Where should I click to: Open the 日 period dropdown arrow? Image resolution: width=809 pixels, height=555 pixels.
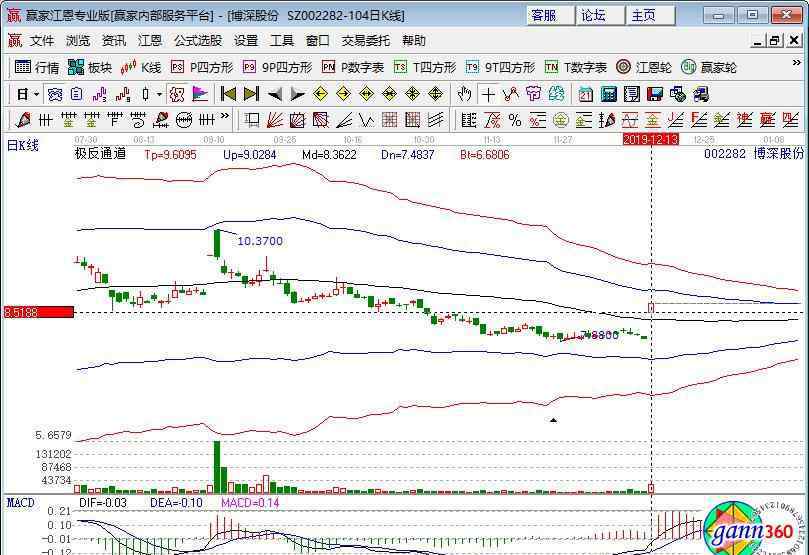[x=37, y=94]
